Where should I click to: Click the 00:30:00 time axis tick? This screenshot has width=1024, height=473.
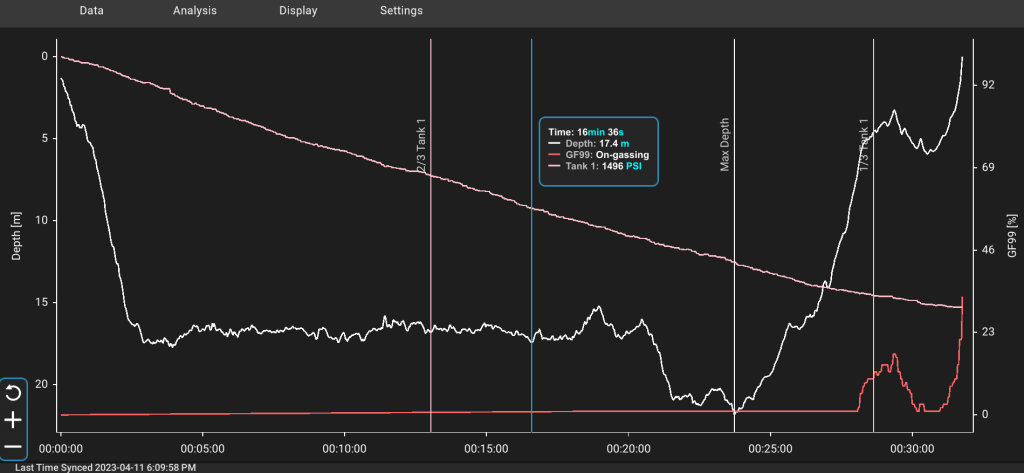(x=912, y=449)
